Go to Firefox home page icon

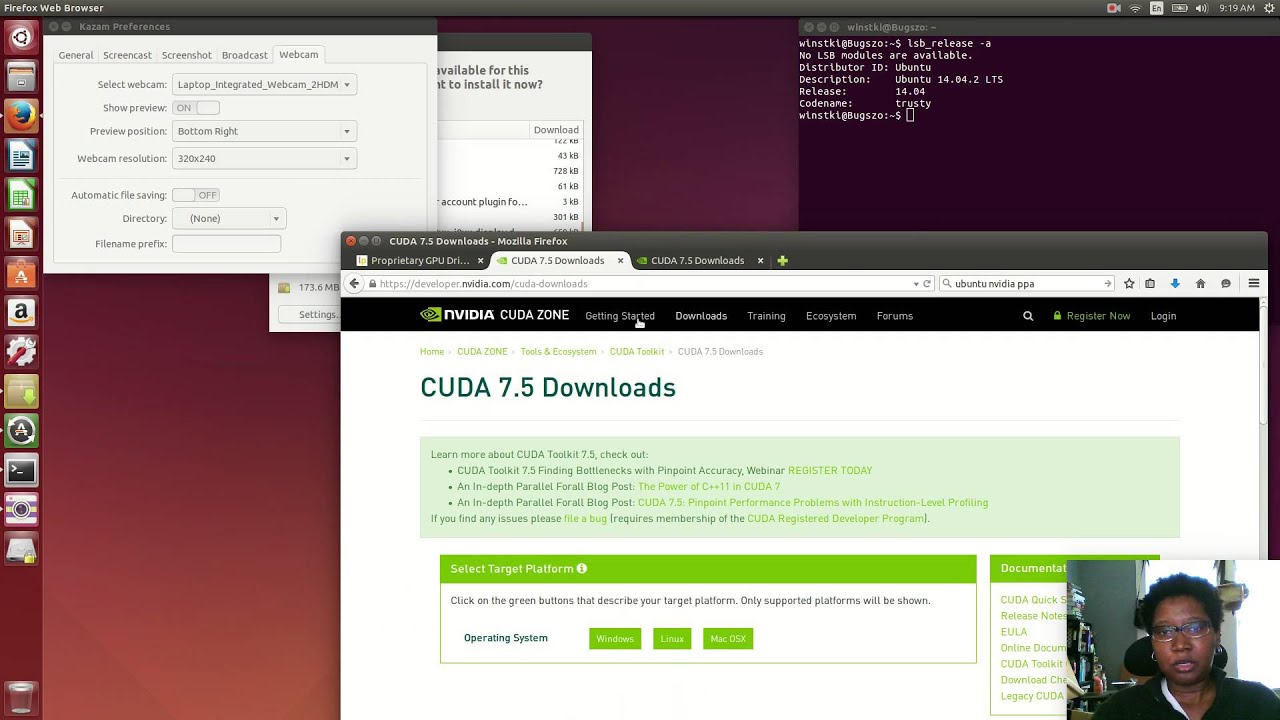[1200, 284]
